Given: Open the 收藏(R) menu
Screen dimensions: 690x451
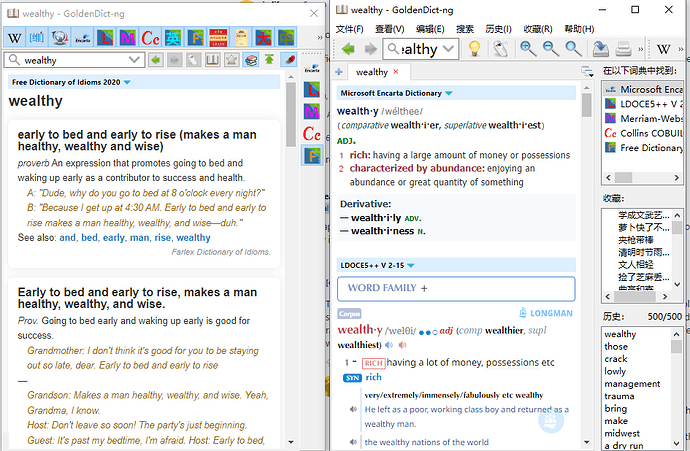Looking at the screenshot, I should [538, 29].
